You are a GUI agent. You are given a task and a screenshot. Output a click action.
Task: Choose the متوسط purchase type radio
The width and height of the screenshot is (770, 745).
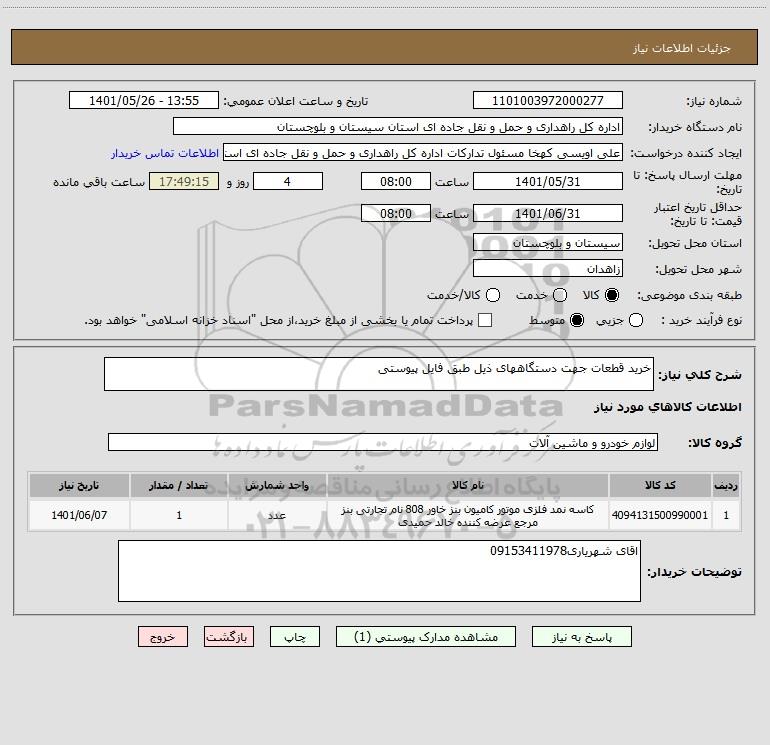click(577, 320)
